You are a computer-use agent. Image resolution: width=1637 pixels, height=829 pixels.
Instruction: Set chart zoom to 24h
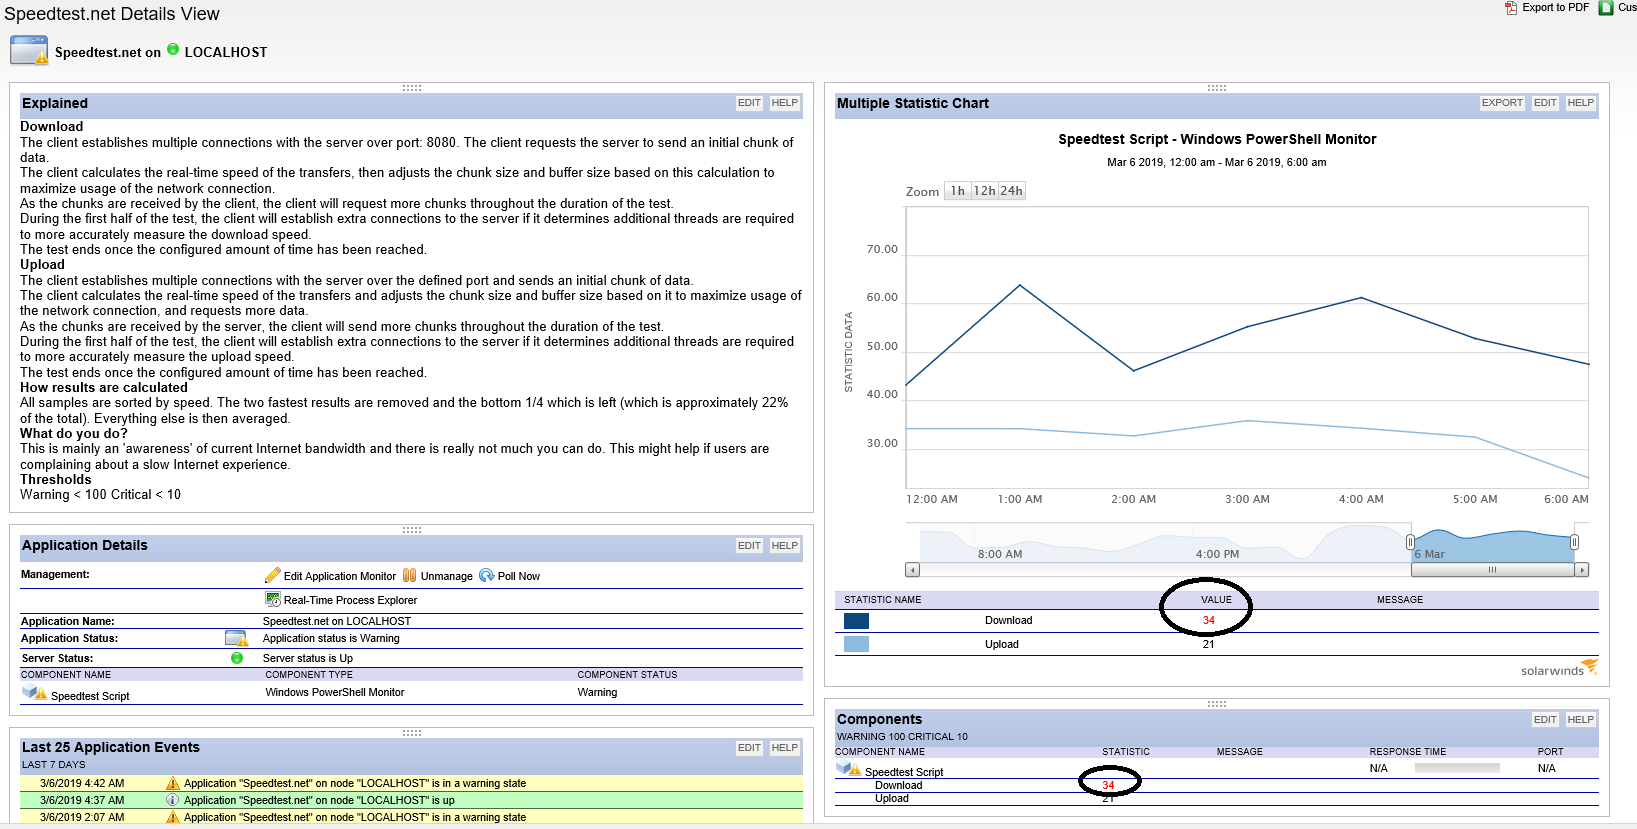coord(1012,191)
